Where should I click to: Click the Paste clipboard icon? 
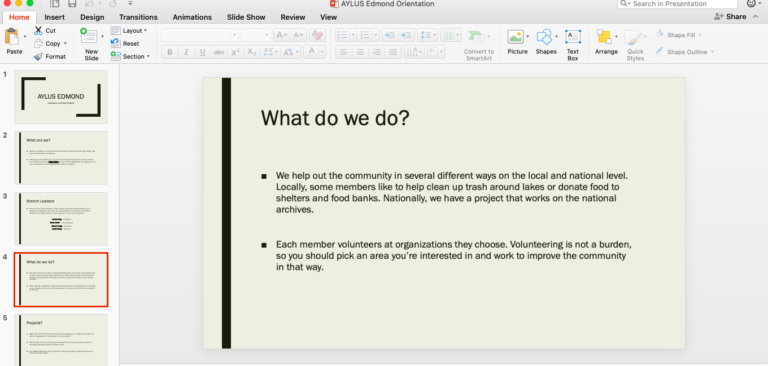12,37
